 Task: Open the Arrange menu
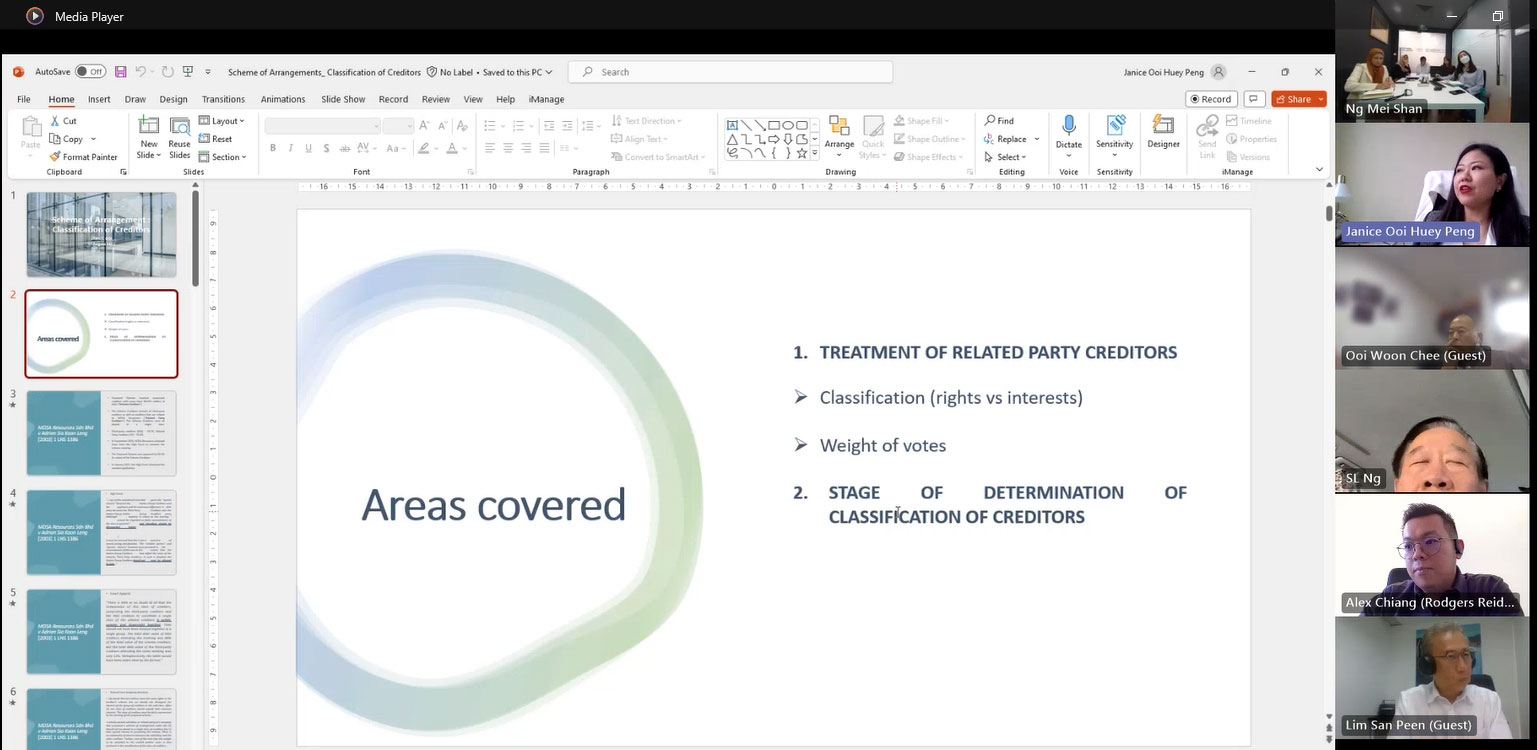coord(839,137)
